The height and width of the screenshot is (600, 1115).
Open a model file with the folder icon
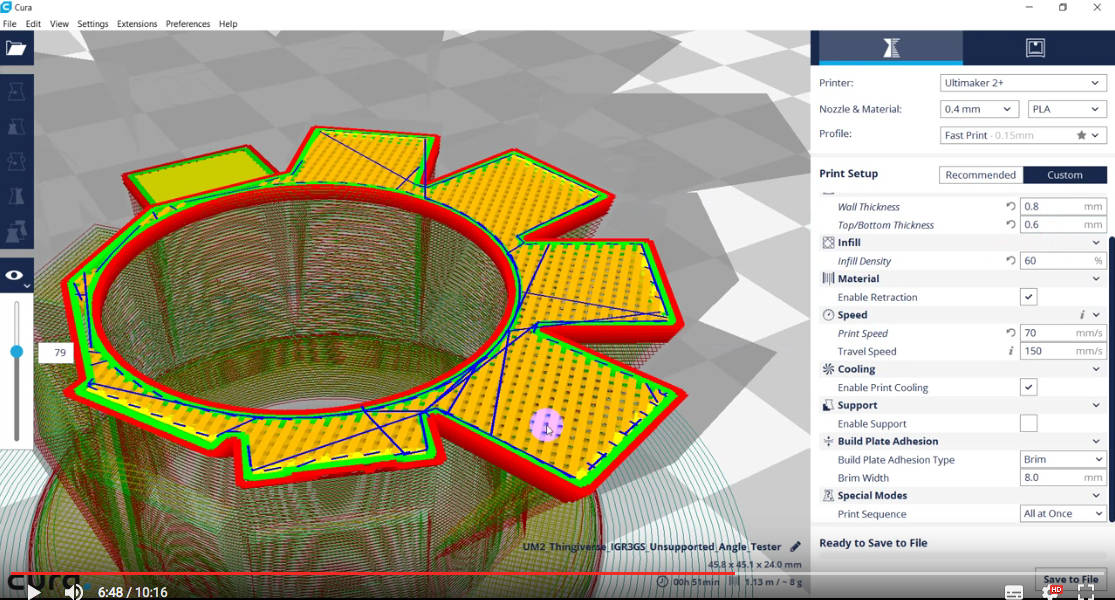coord(16,48)
